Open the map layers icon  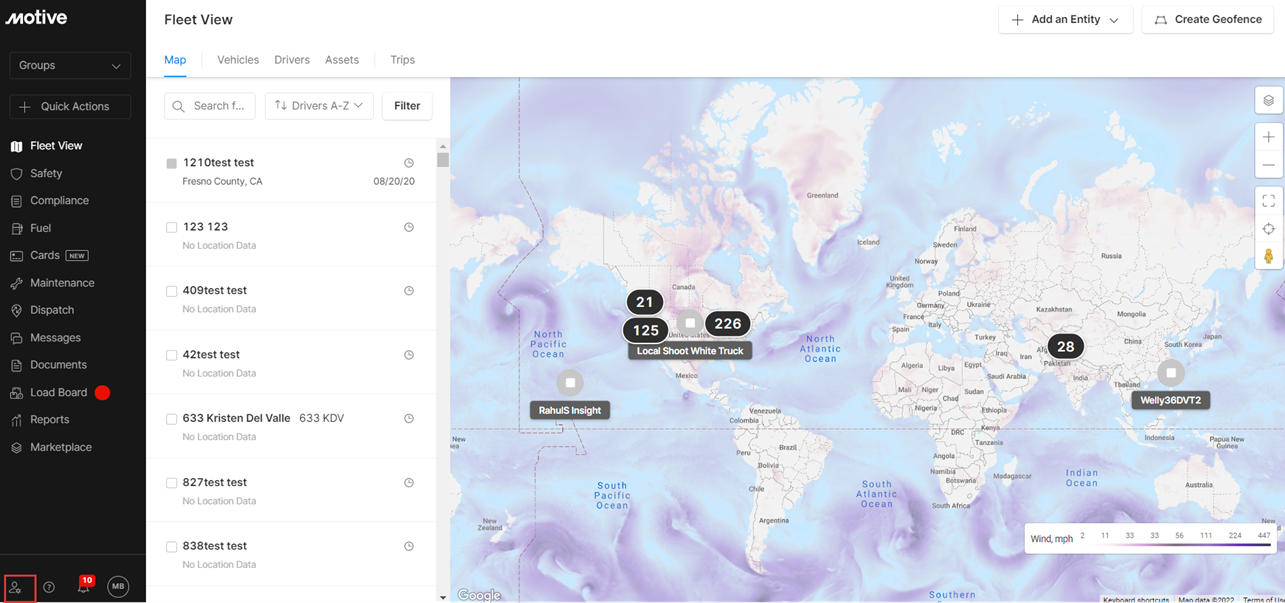click(1268, 100)
